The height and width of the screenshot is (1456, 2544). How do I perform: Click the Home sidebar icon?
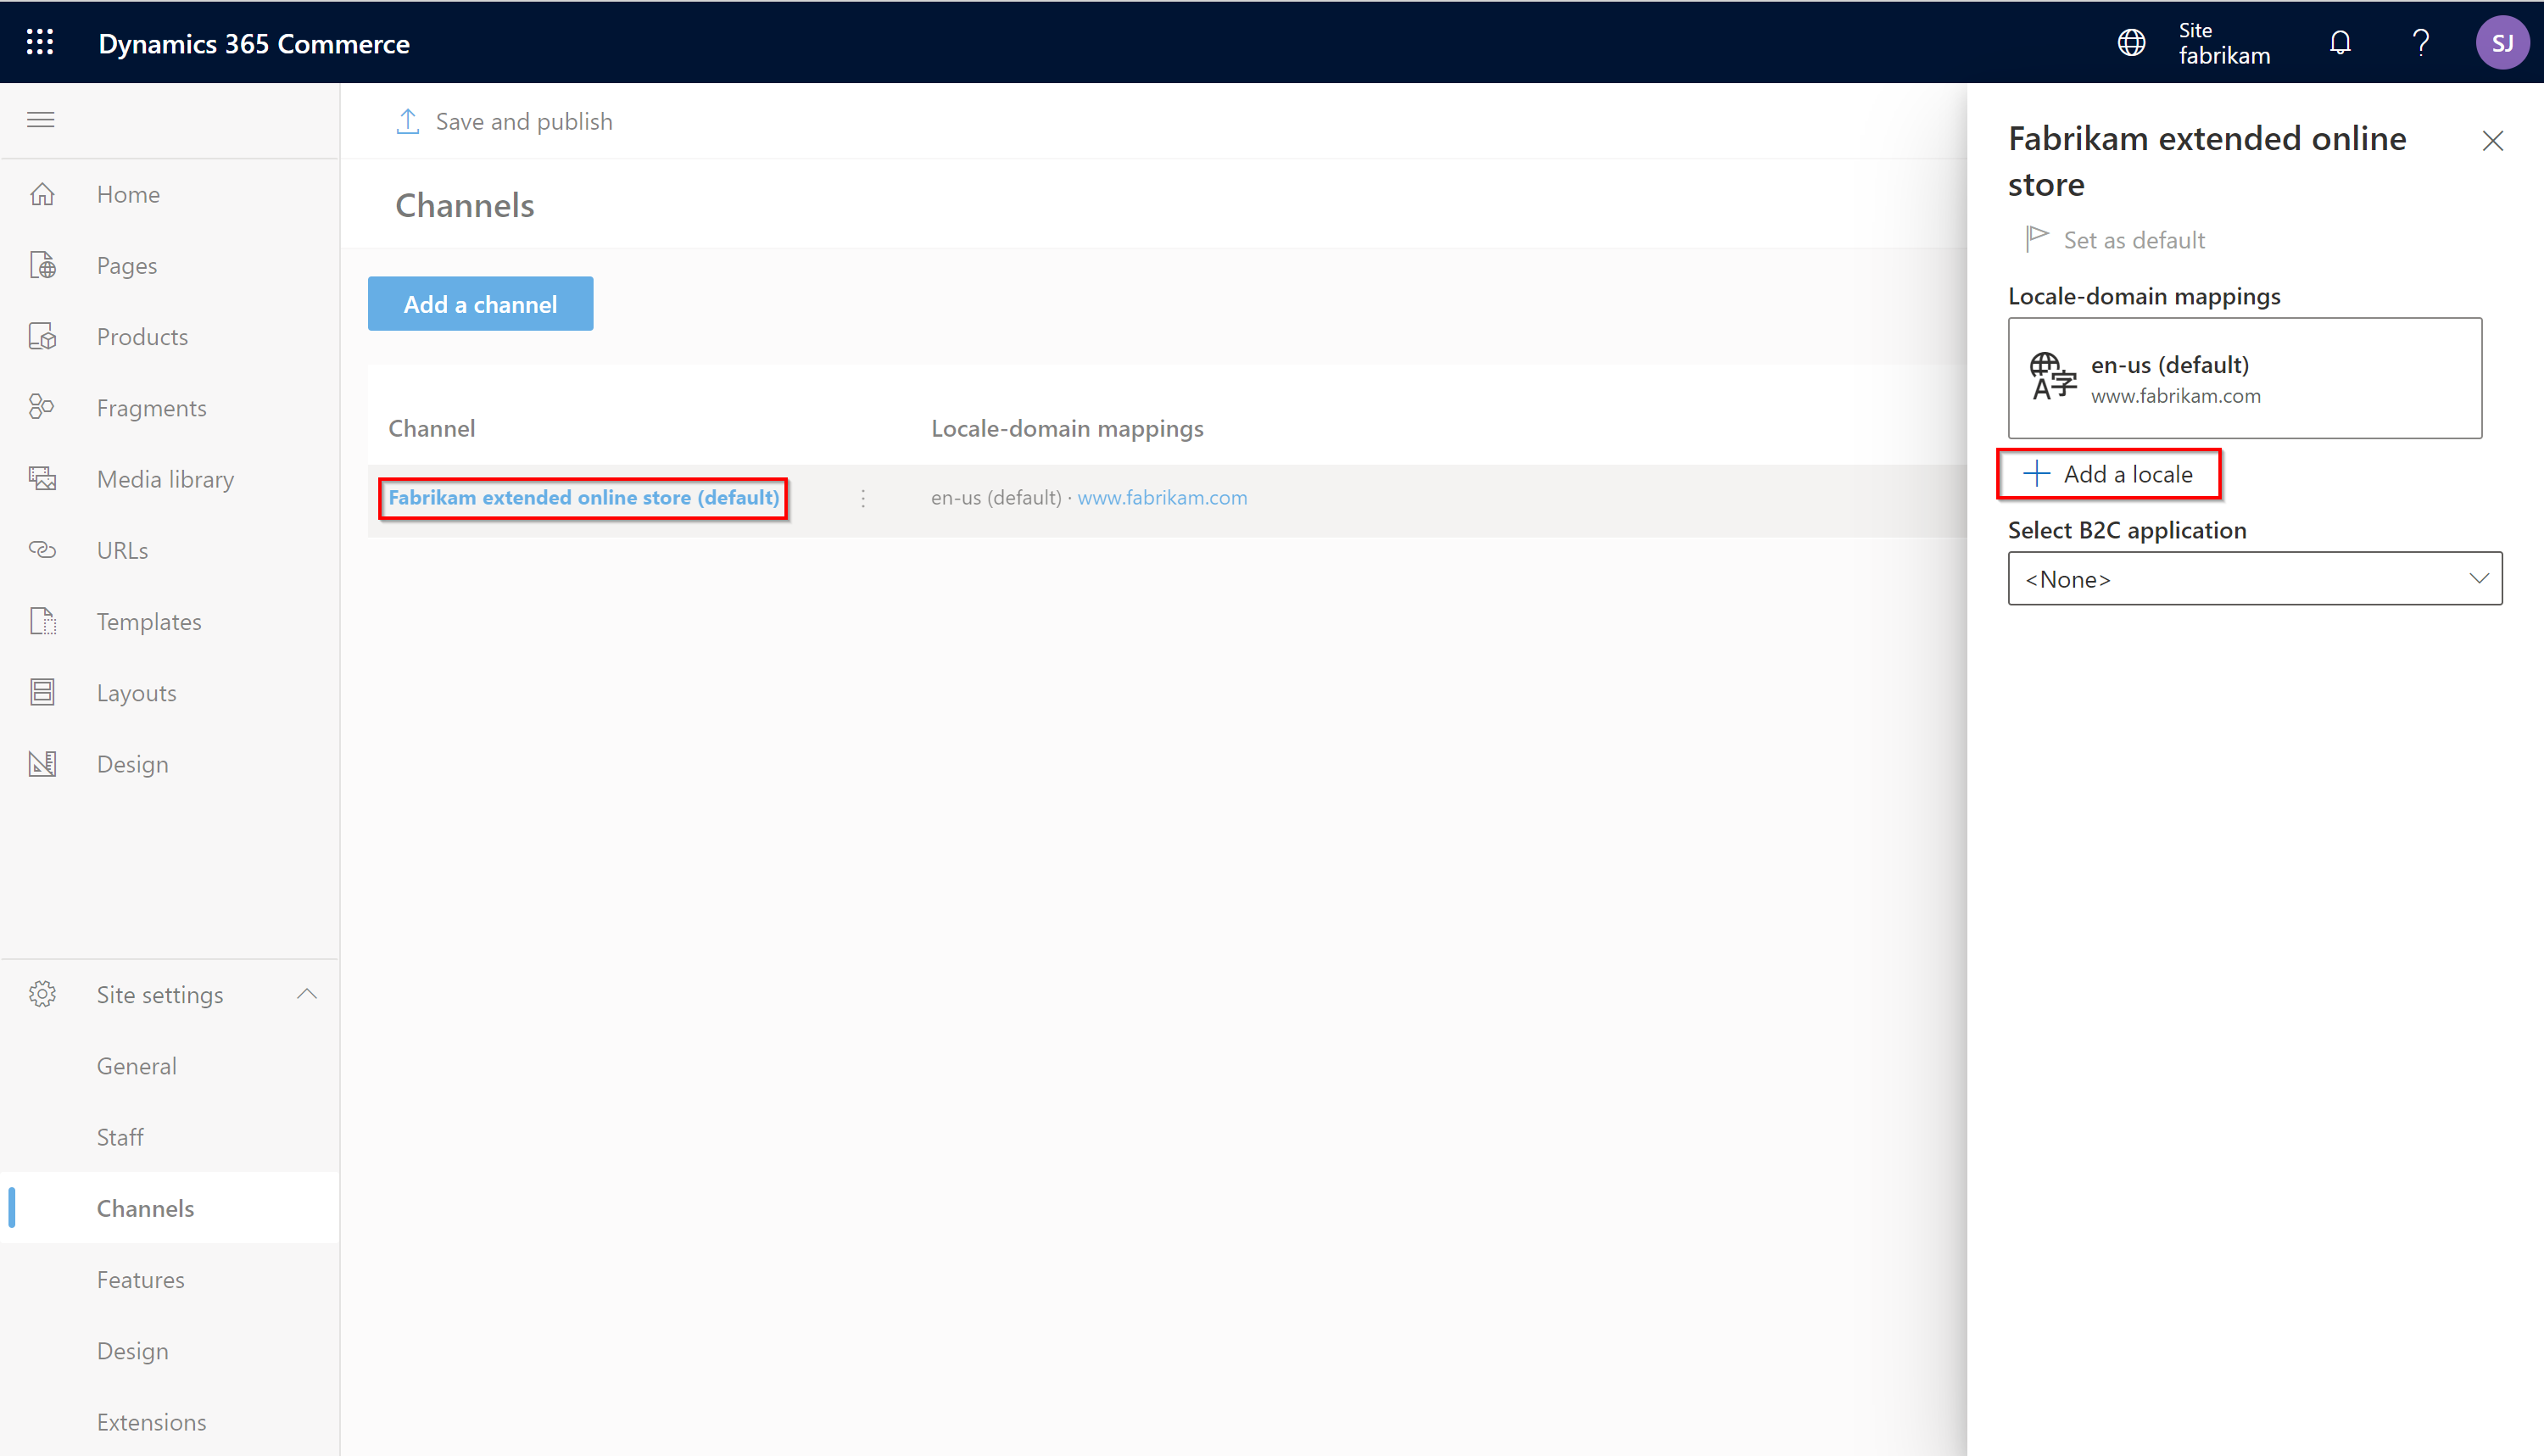coord(46,194)
